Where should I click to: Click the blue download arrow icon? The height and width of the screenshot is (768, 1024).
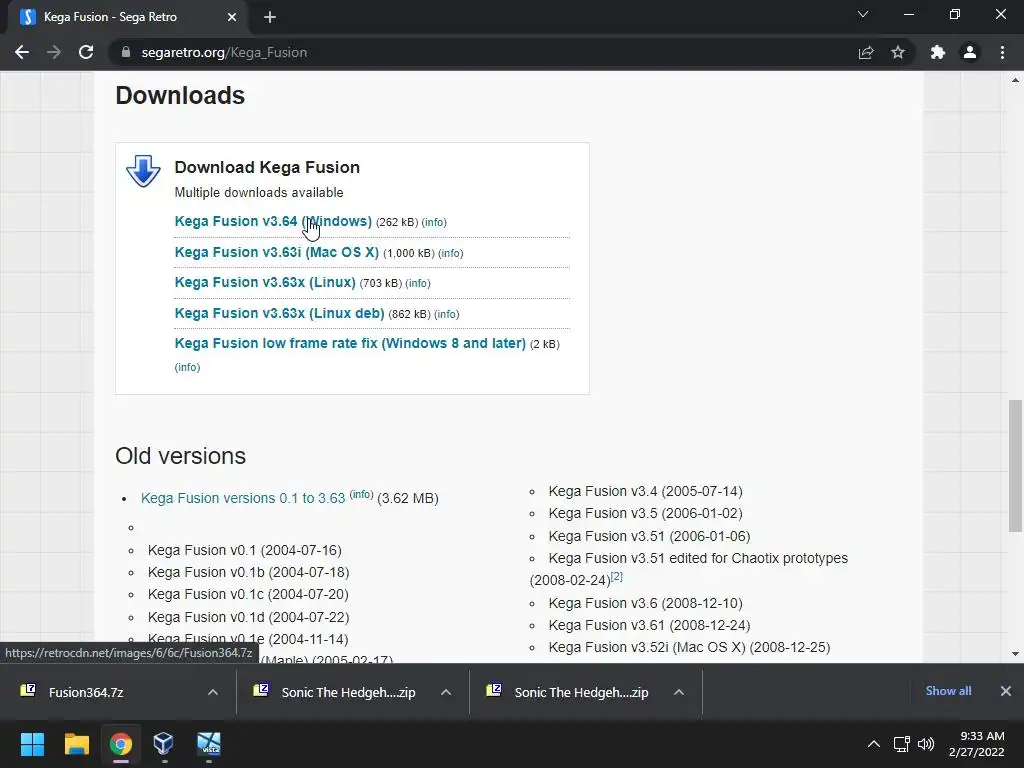143,171
